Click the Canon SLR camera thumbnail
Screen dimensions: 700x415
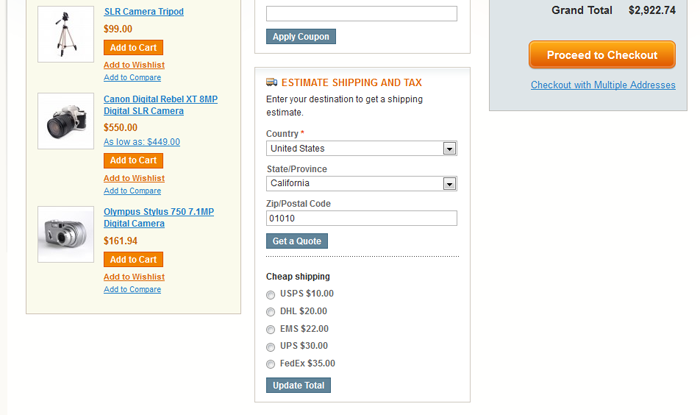click(x=66, y=121)
